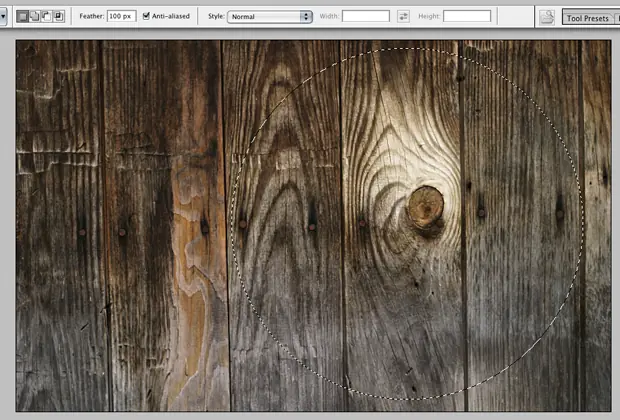The width and height of the screenshot is (620, 420).
Task: Focus the Height input field
Action: pos(467,16)
